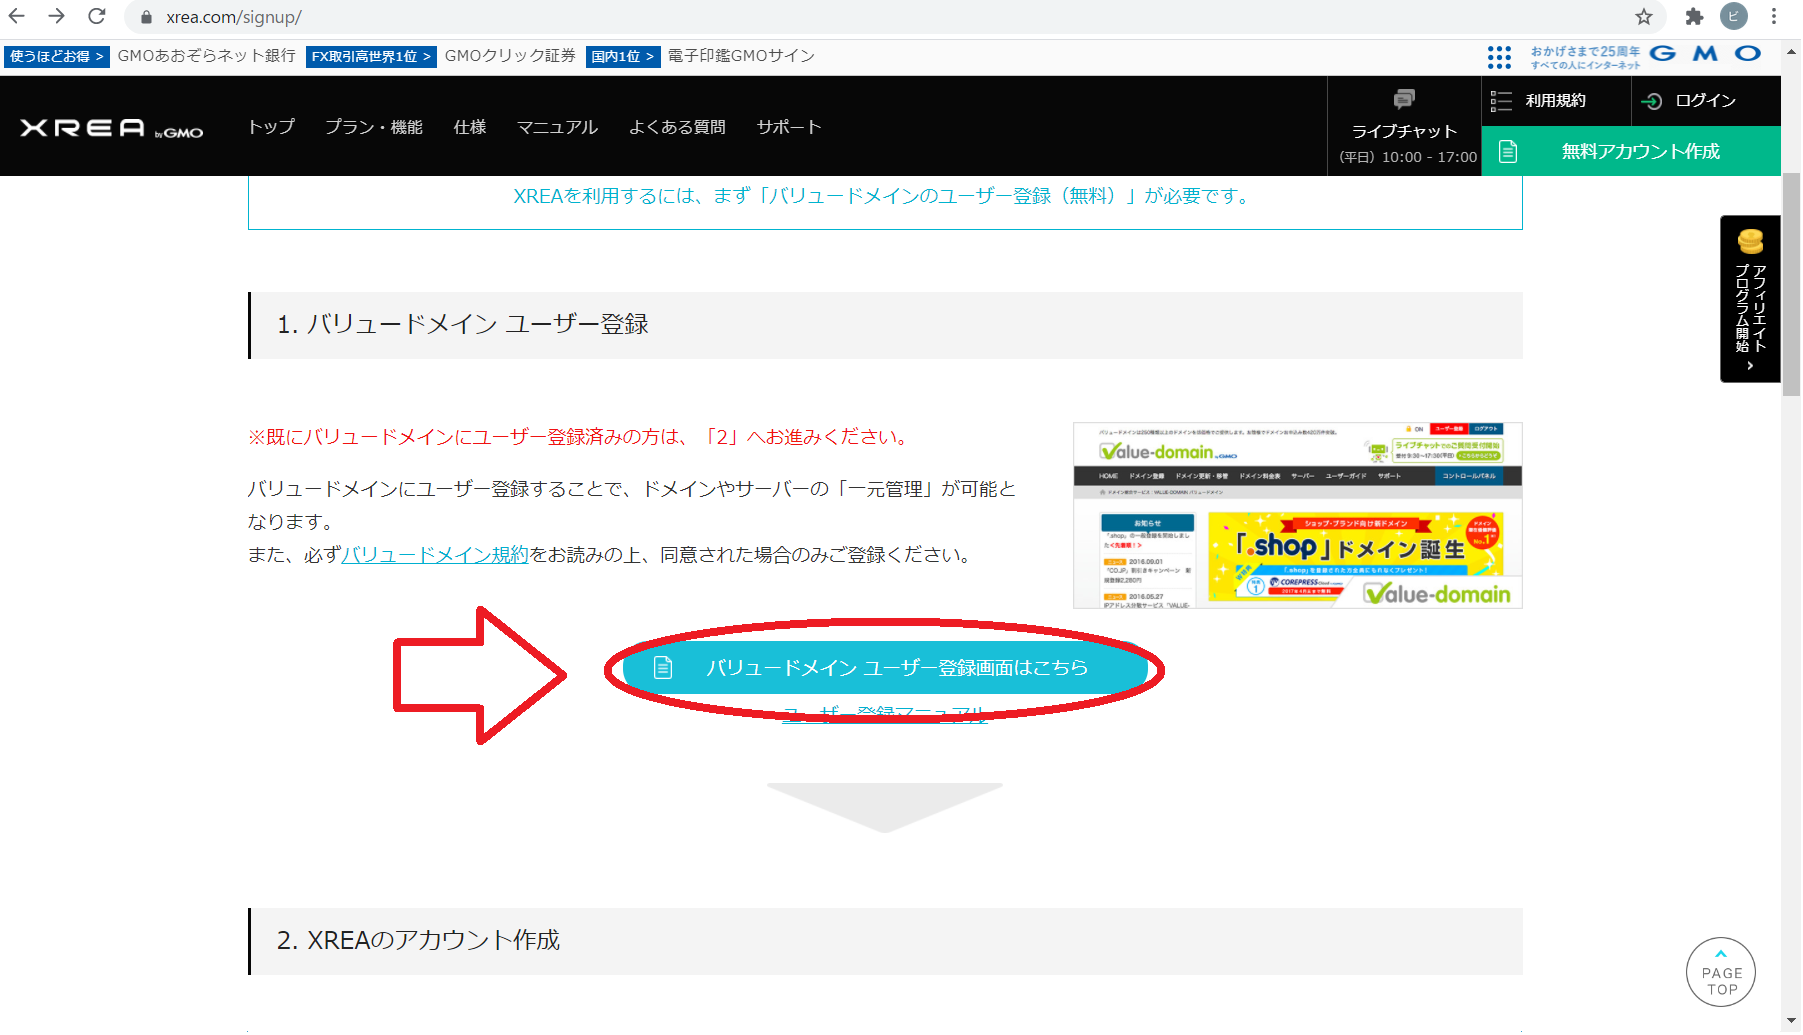The image size is (1803, 1035).
Task: Click the 国内1位 banner tag
Action: [623, 56]
